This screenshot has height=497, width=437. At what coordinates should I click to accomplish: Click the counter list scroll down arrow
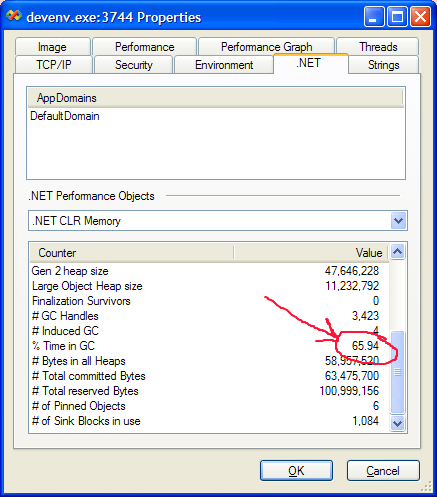tap(397, 424)
